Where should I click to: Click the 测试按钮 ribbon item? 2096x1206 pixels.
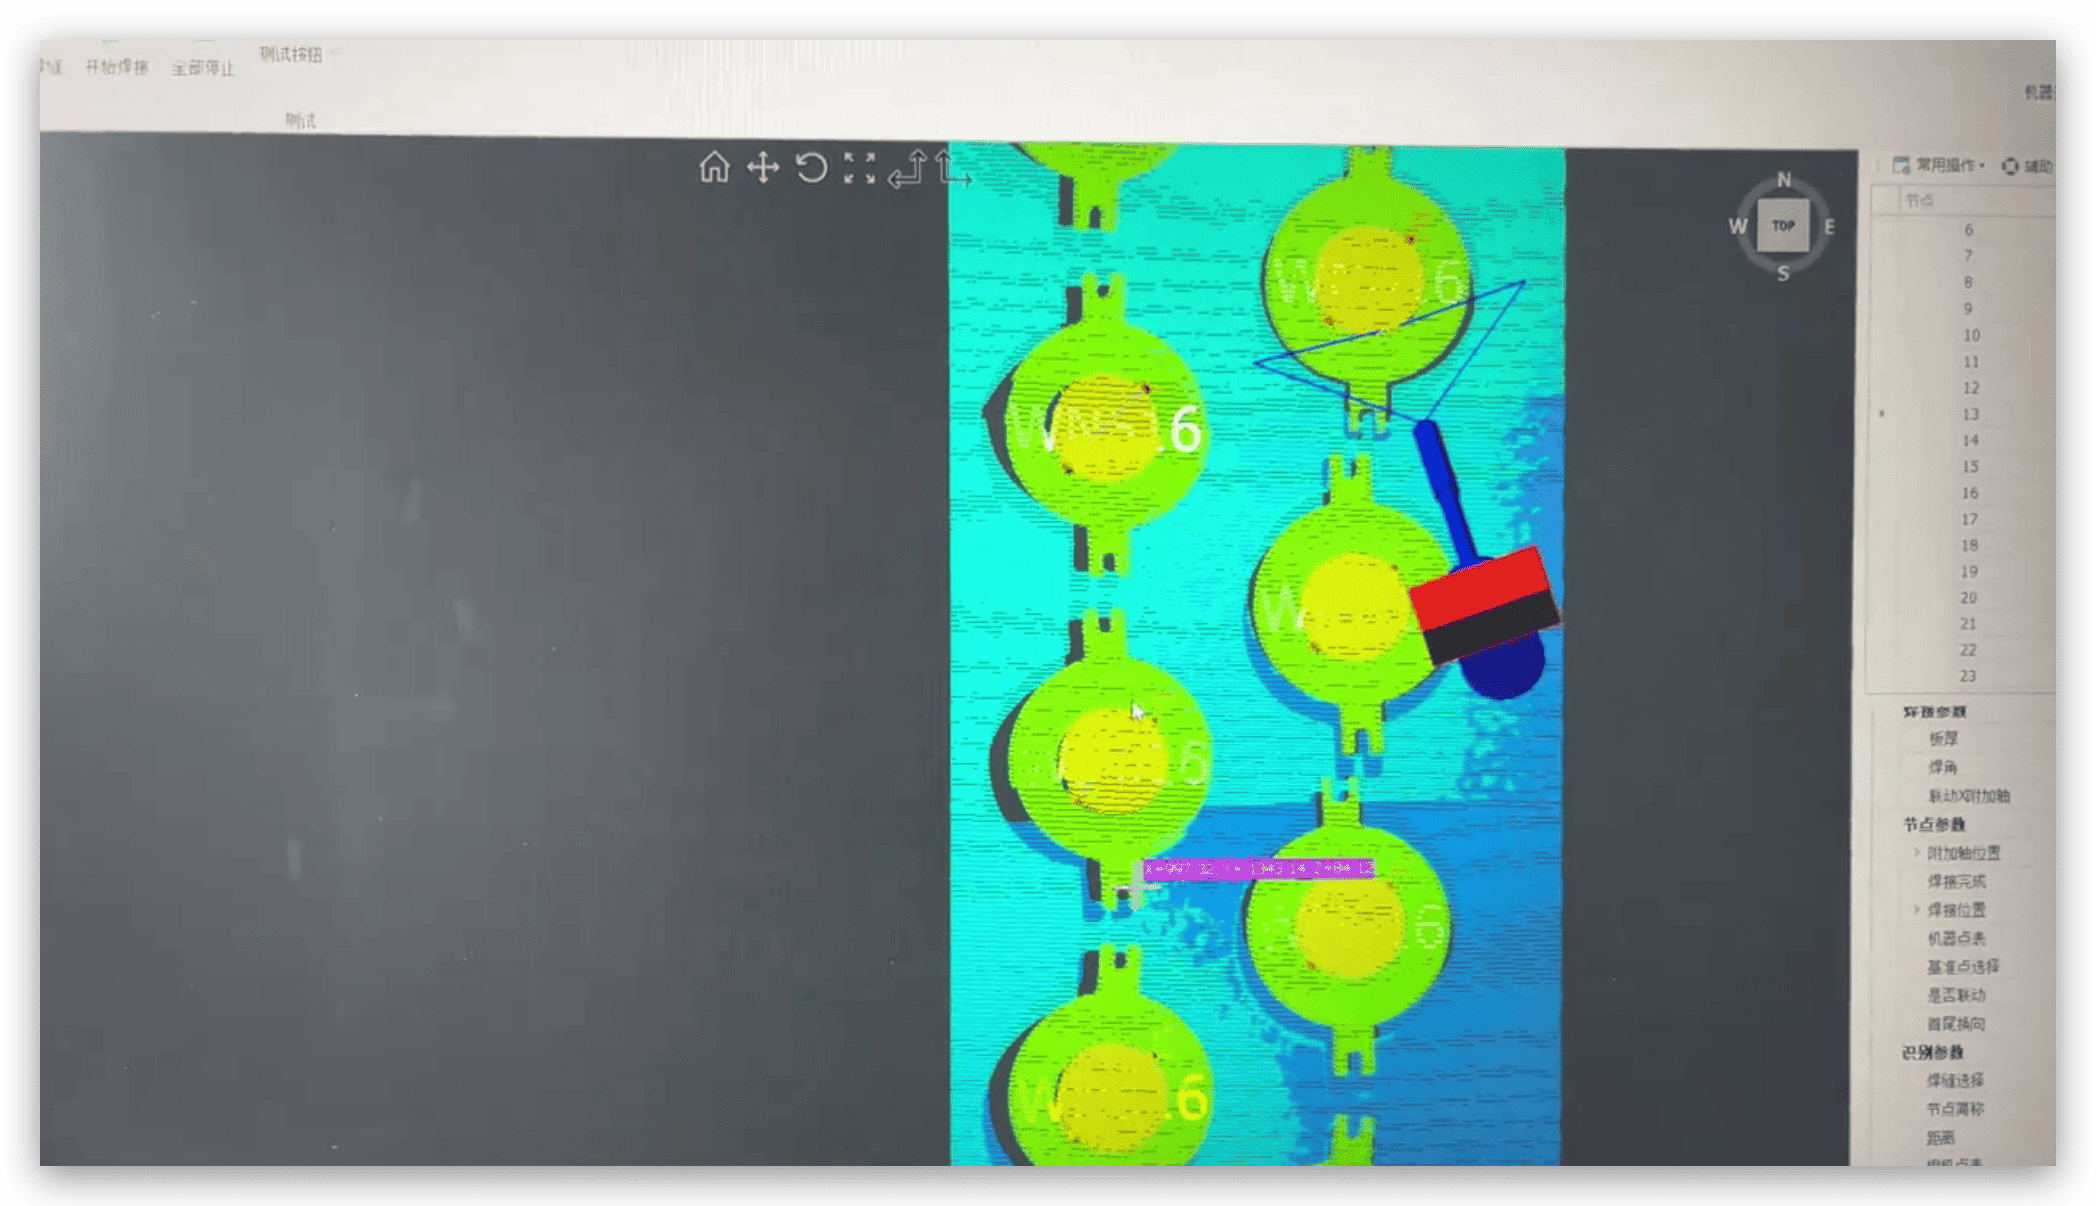click(x=291, y=54)
